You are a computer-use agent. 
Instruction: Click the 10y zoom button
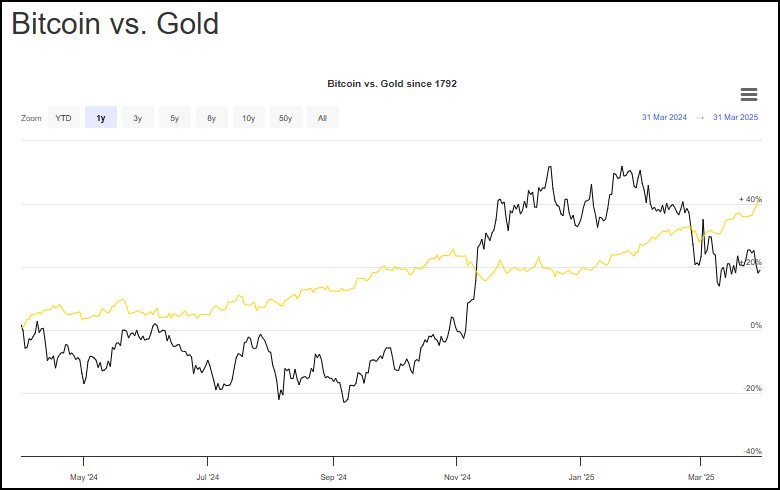tap(248, 118)
